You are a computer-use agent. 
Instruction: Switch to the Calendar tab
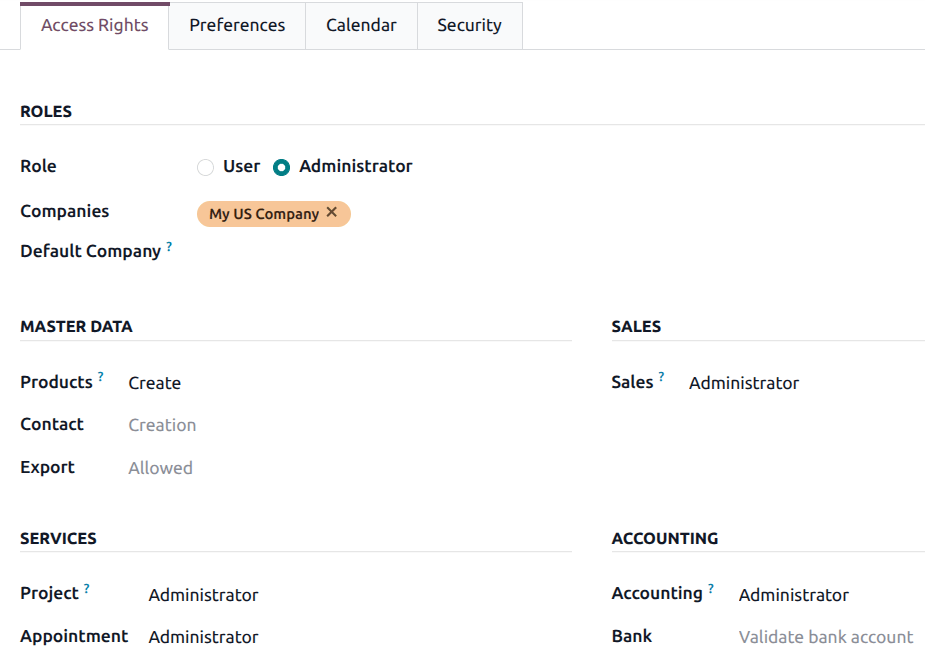(361, 25)
